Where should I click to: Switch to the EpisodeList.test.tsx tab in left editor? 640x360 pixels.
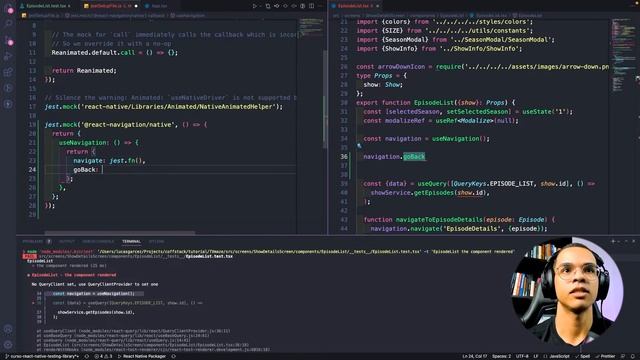[x=46, y=6]
